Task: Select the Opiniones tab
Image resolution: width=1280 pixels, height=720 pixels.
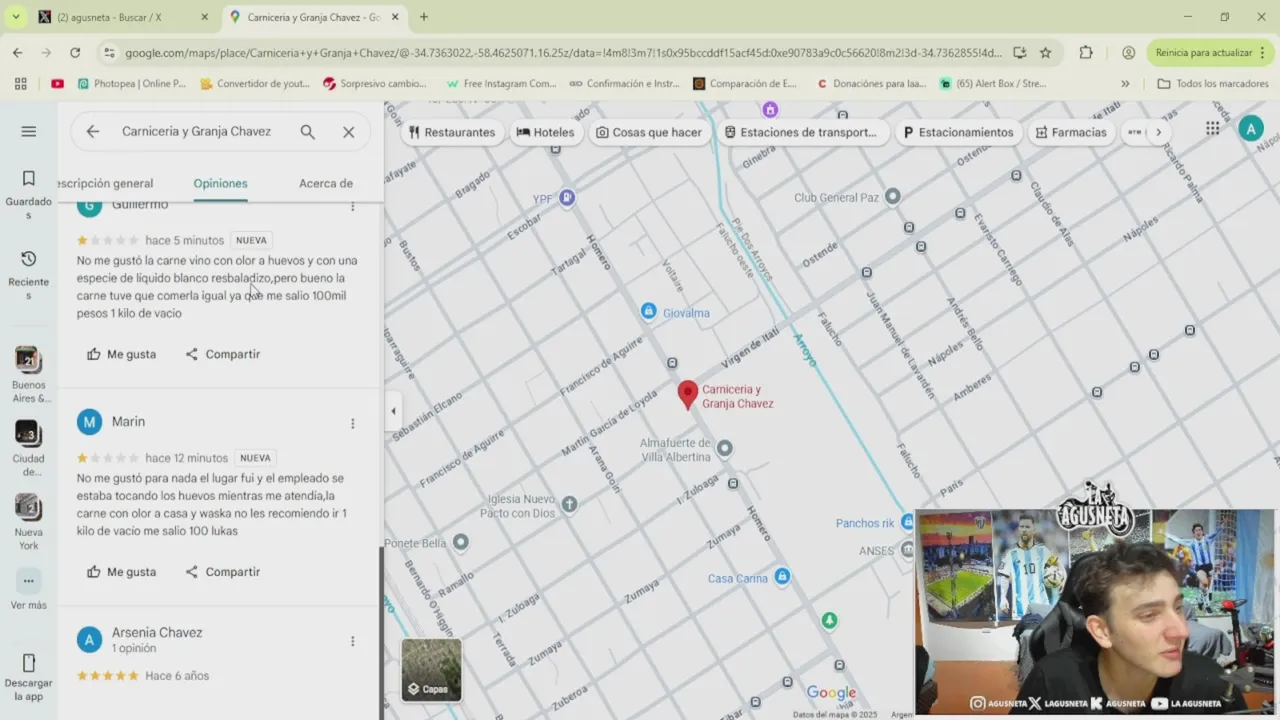Action: 220,183
